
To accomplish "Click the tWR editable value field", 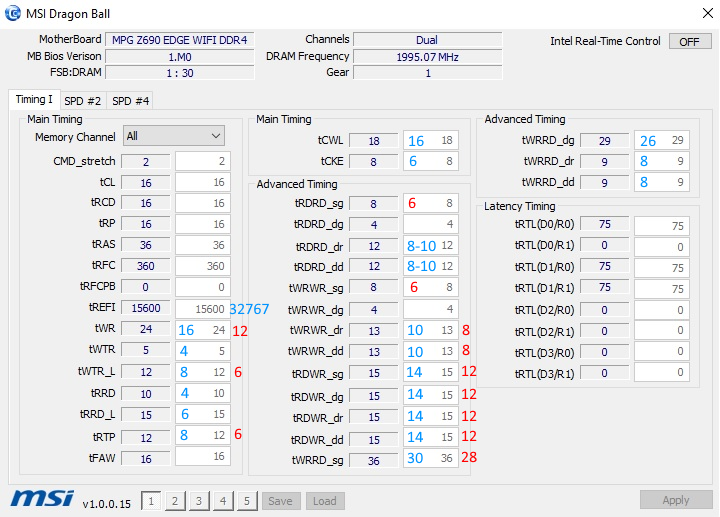I will tap(202, 330).
